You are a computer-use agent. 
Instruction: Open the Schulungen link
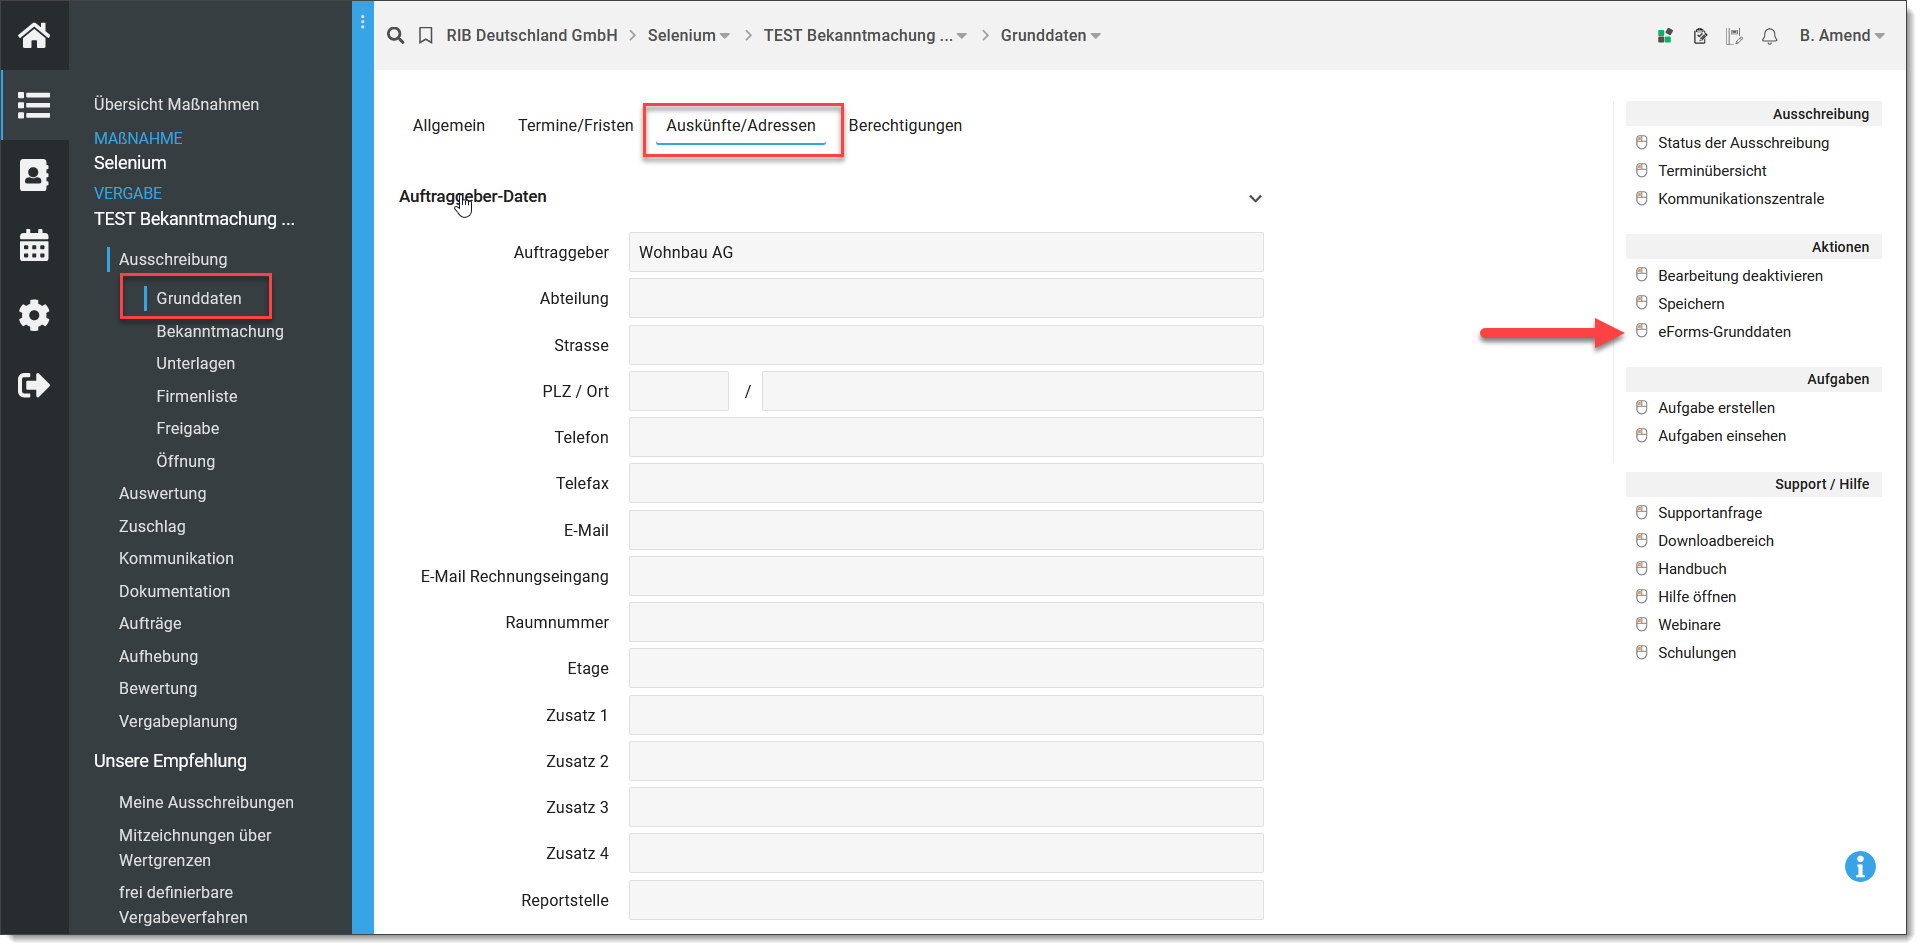[1697, 653]
